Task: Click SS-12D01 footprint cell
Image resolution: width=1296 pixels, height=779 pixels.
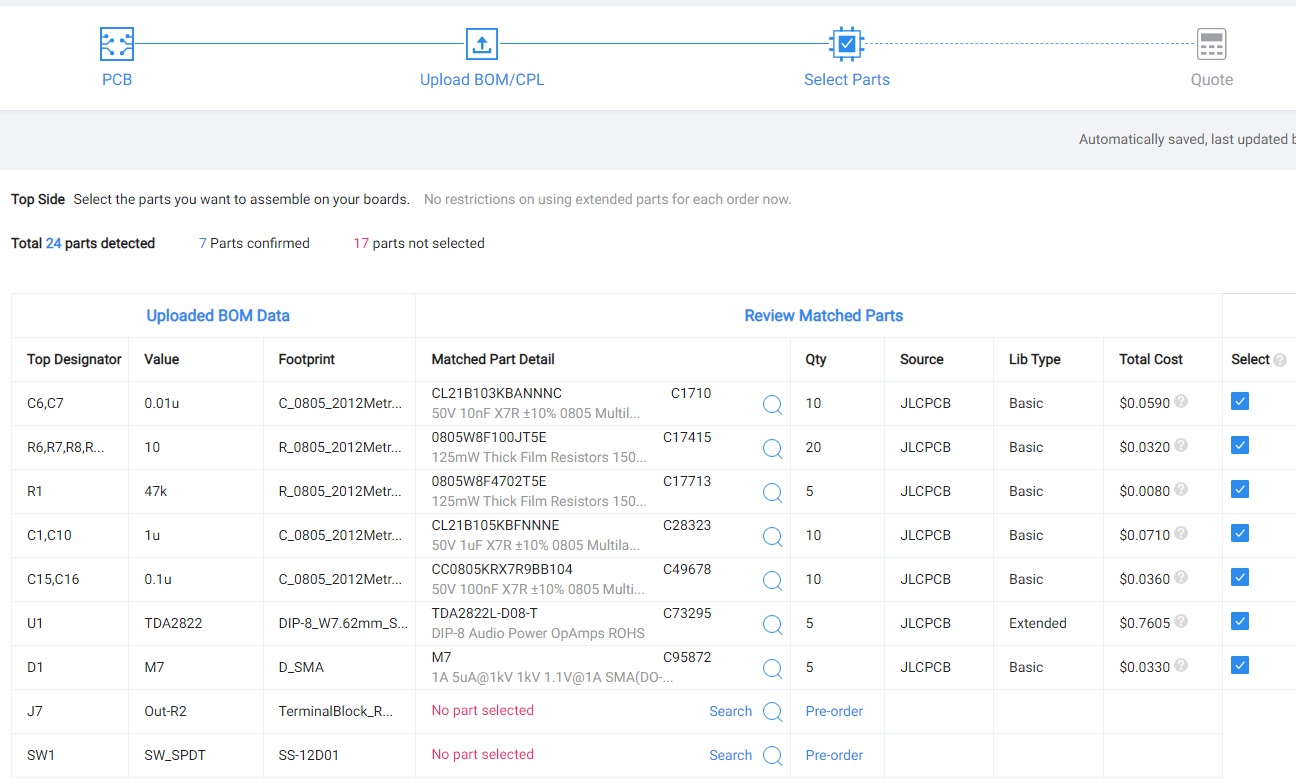Action: (309, 755)
